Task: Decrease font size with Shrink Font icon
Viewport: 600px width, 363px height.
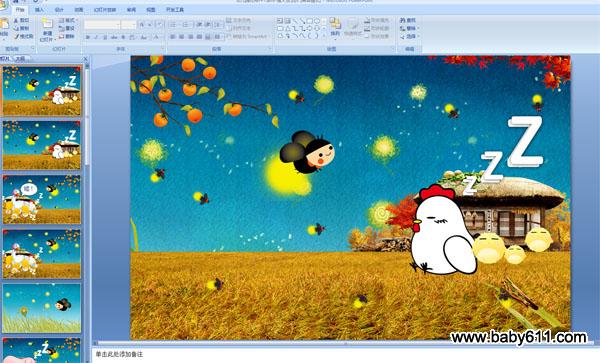Action: click(150, 25)
